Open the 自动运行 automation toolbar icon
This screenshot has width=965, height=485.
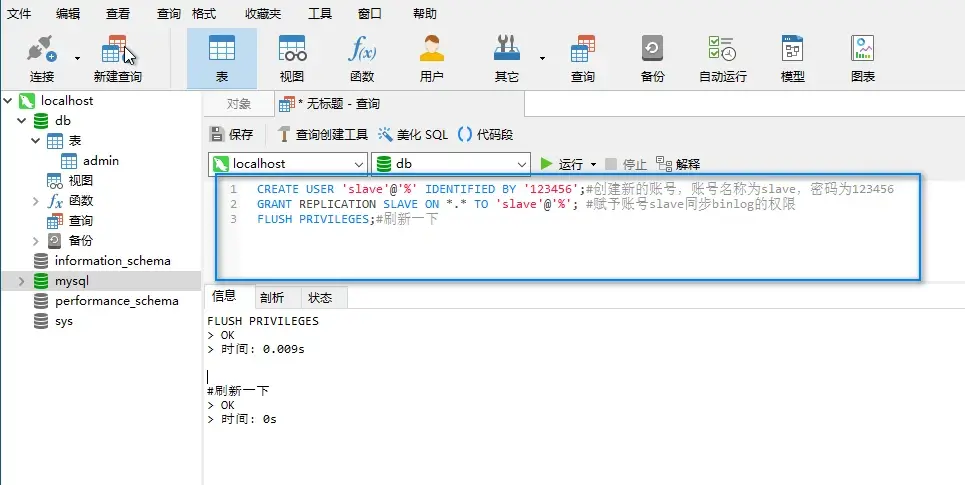[723, 59]
